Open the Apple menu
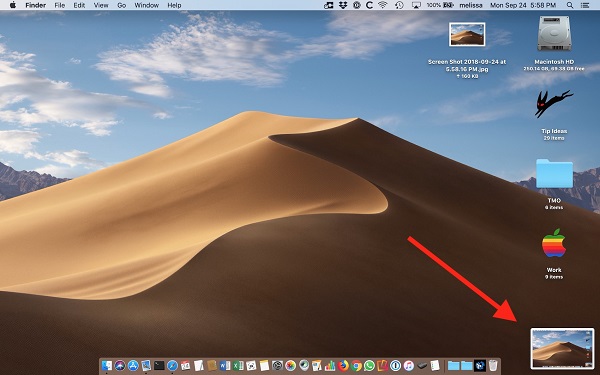600x375 pixels. pos(13,5)
